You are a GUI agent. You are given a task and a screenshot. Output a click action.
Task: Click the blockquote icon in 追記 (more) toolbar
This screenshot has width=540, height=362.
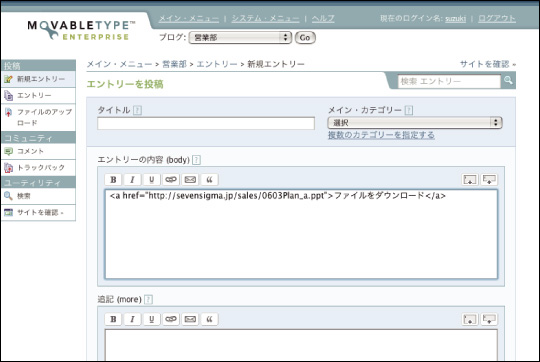tap(209, 319)
